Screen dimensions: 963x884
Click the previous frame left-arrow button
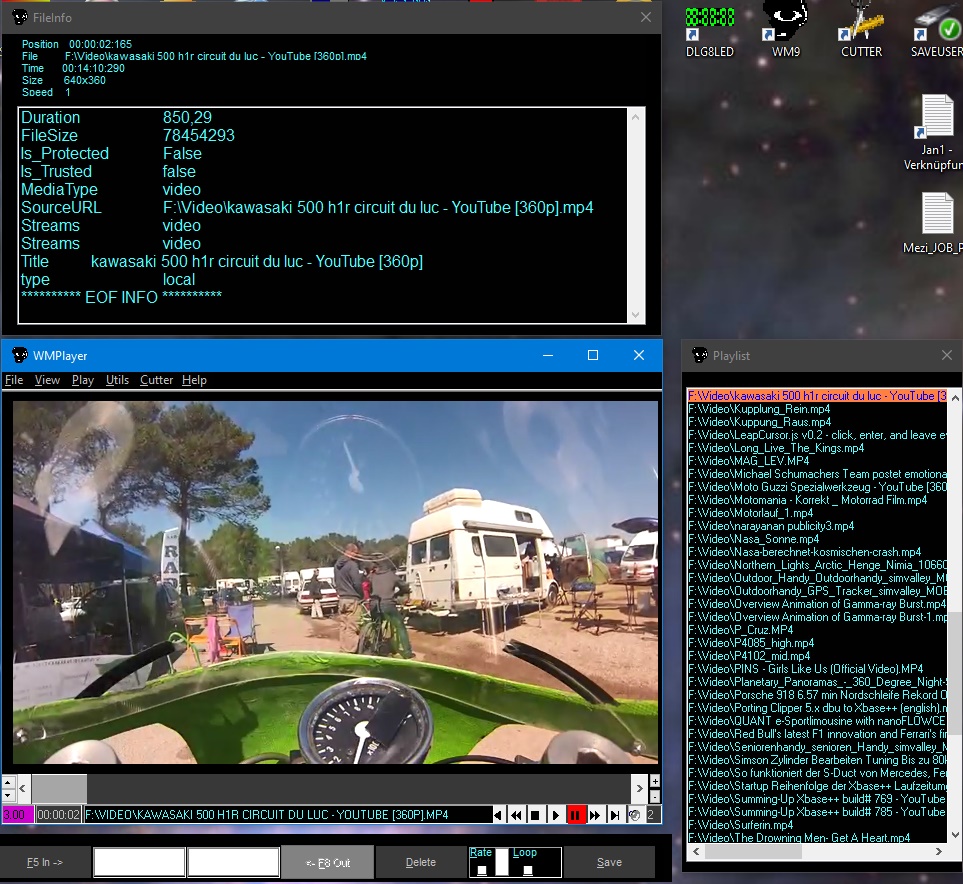[498, 815]
